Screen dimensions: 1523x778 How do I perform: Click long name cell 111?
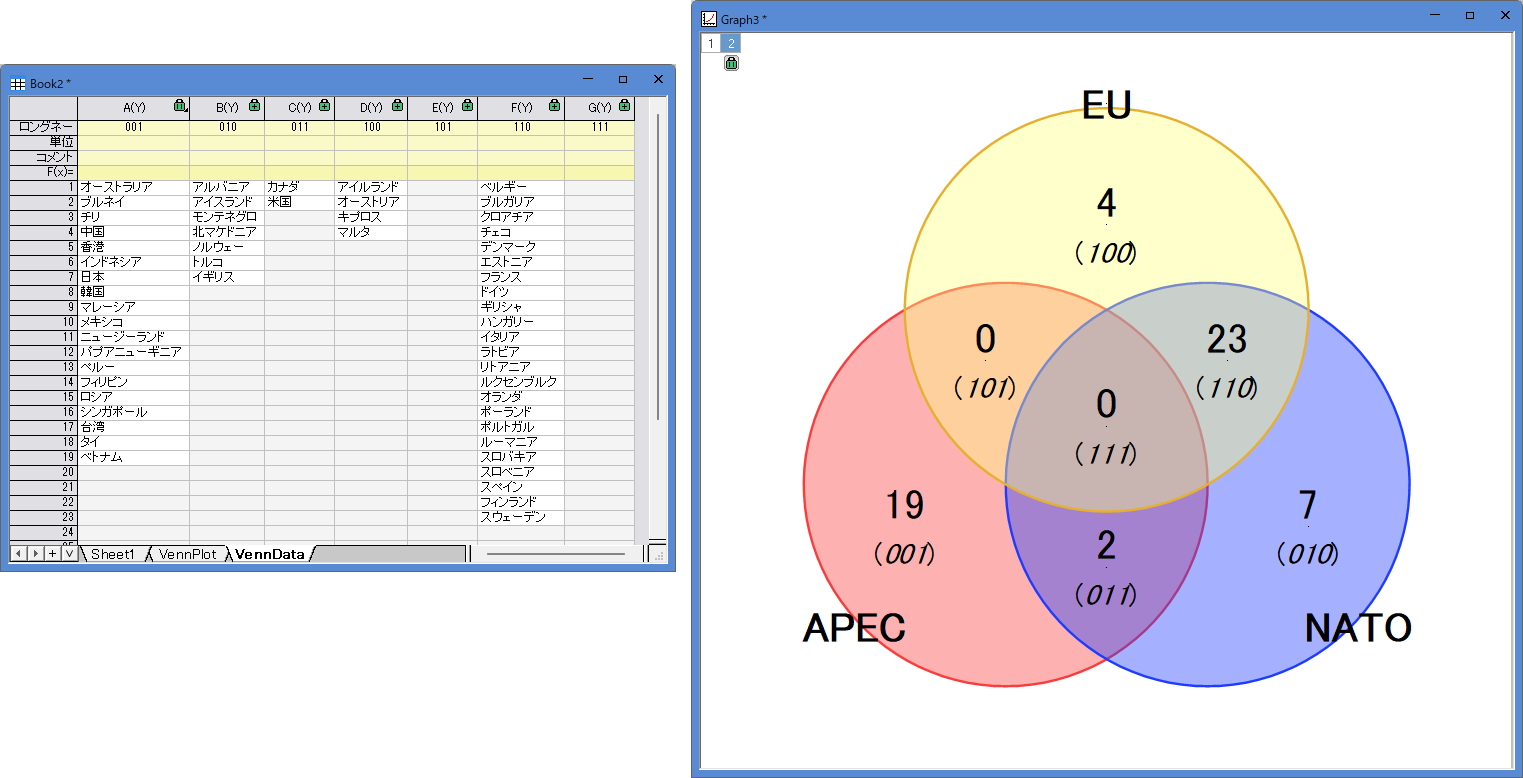point(599,127)
